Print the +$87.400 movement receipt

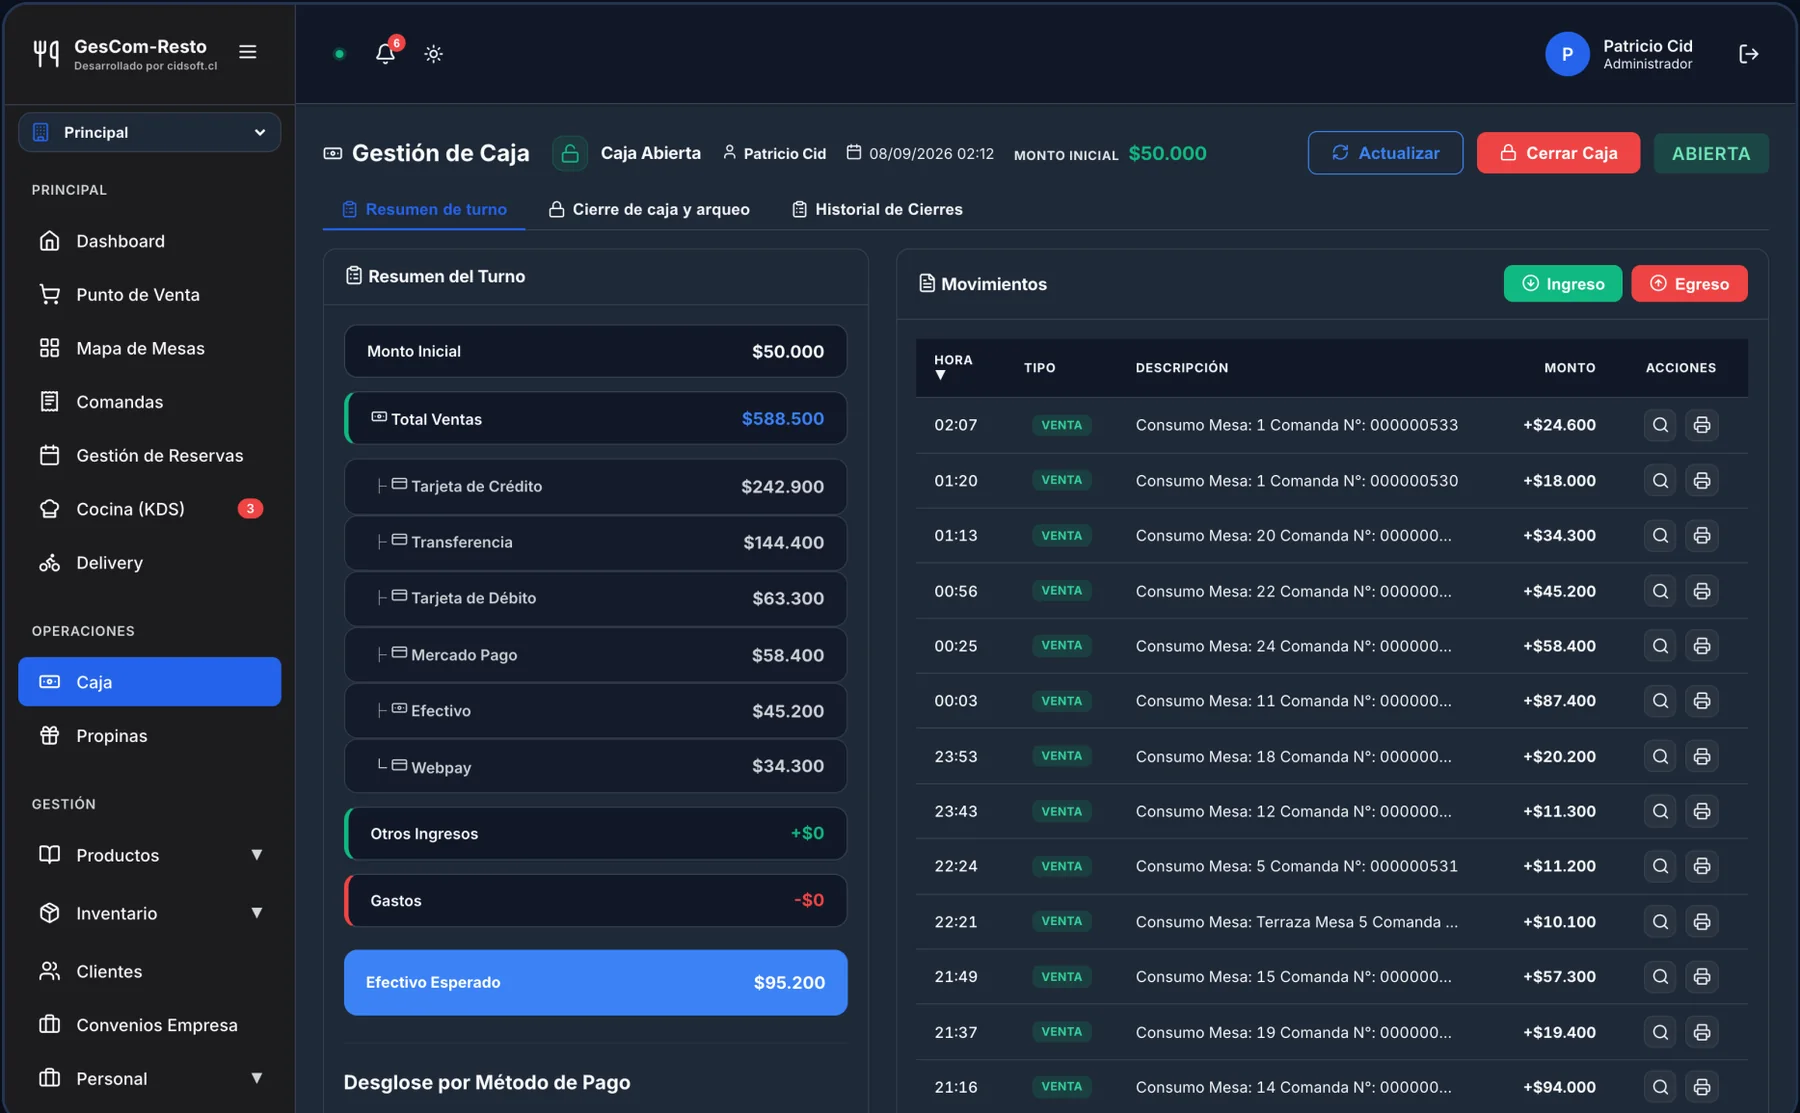click(1701, 701)
